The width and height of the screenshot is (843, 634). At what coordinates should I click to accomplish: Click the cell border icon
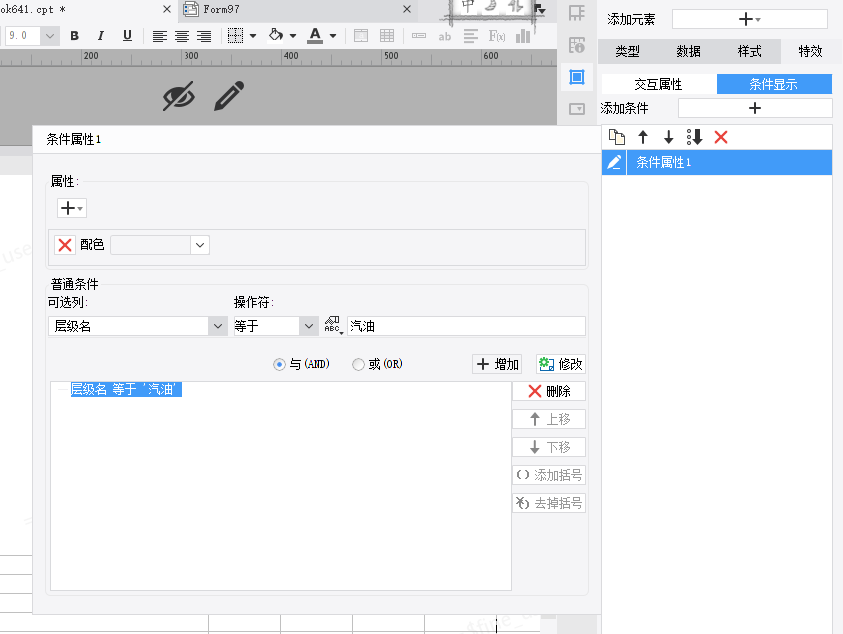[x=235, y=36]
